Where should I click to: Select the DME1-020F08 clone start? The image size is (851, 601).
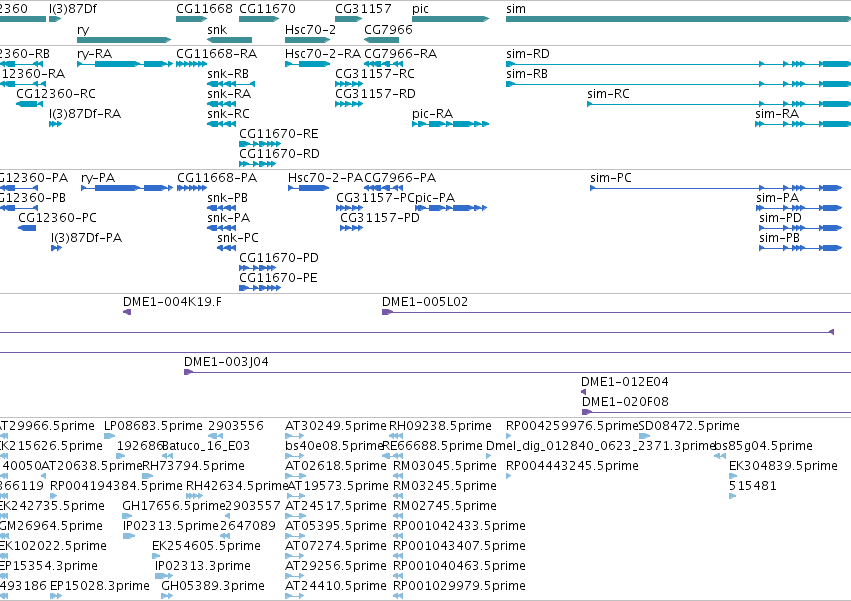(586, 412)
